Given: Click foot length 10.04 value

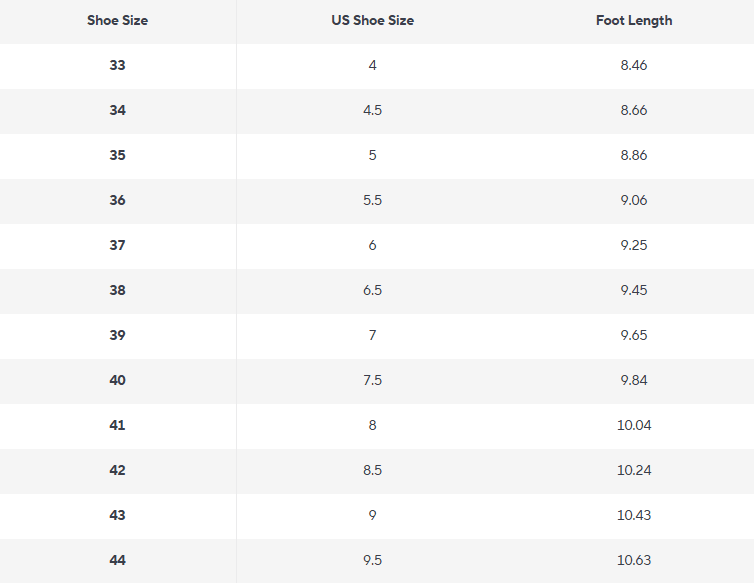Looking at the screenshot, I should pyautogui.click(x=634, y=425).
